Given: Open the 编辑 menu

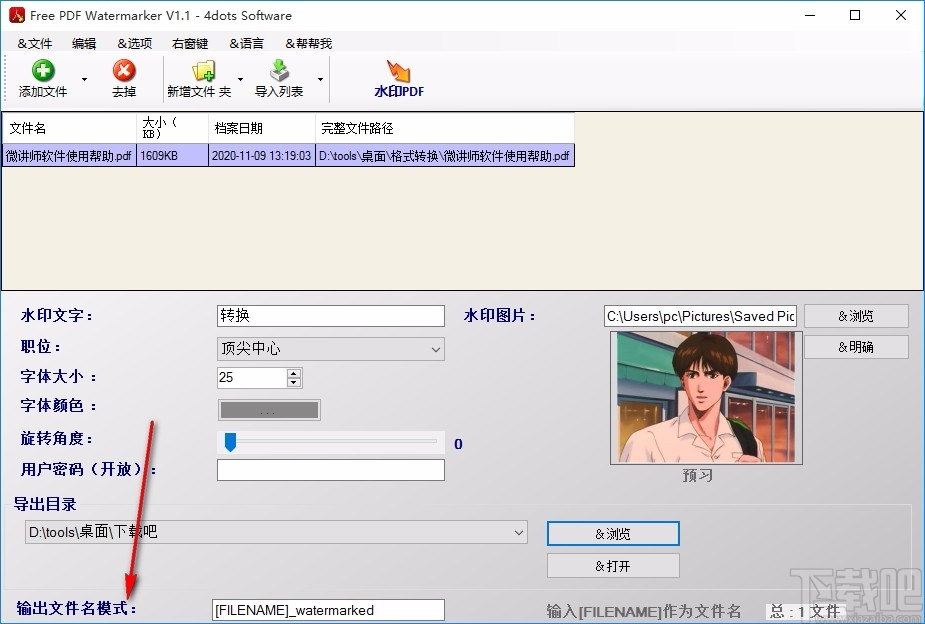Looking at the screenshot, I should pyautogui.click(x=84, y=43).
